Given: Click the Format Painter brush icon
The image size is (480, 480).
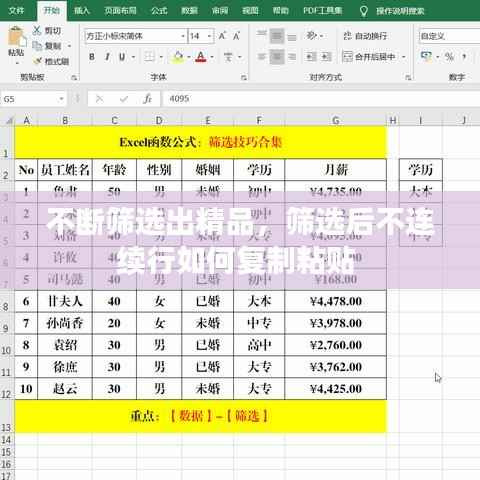Looking at the screenshot, I should click(37, 61).
